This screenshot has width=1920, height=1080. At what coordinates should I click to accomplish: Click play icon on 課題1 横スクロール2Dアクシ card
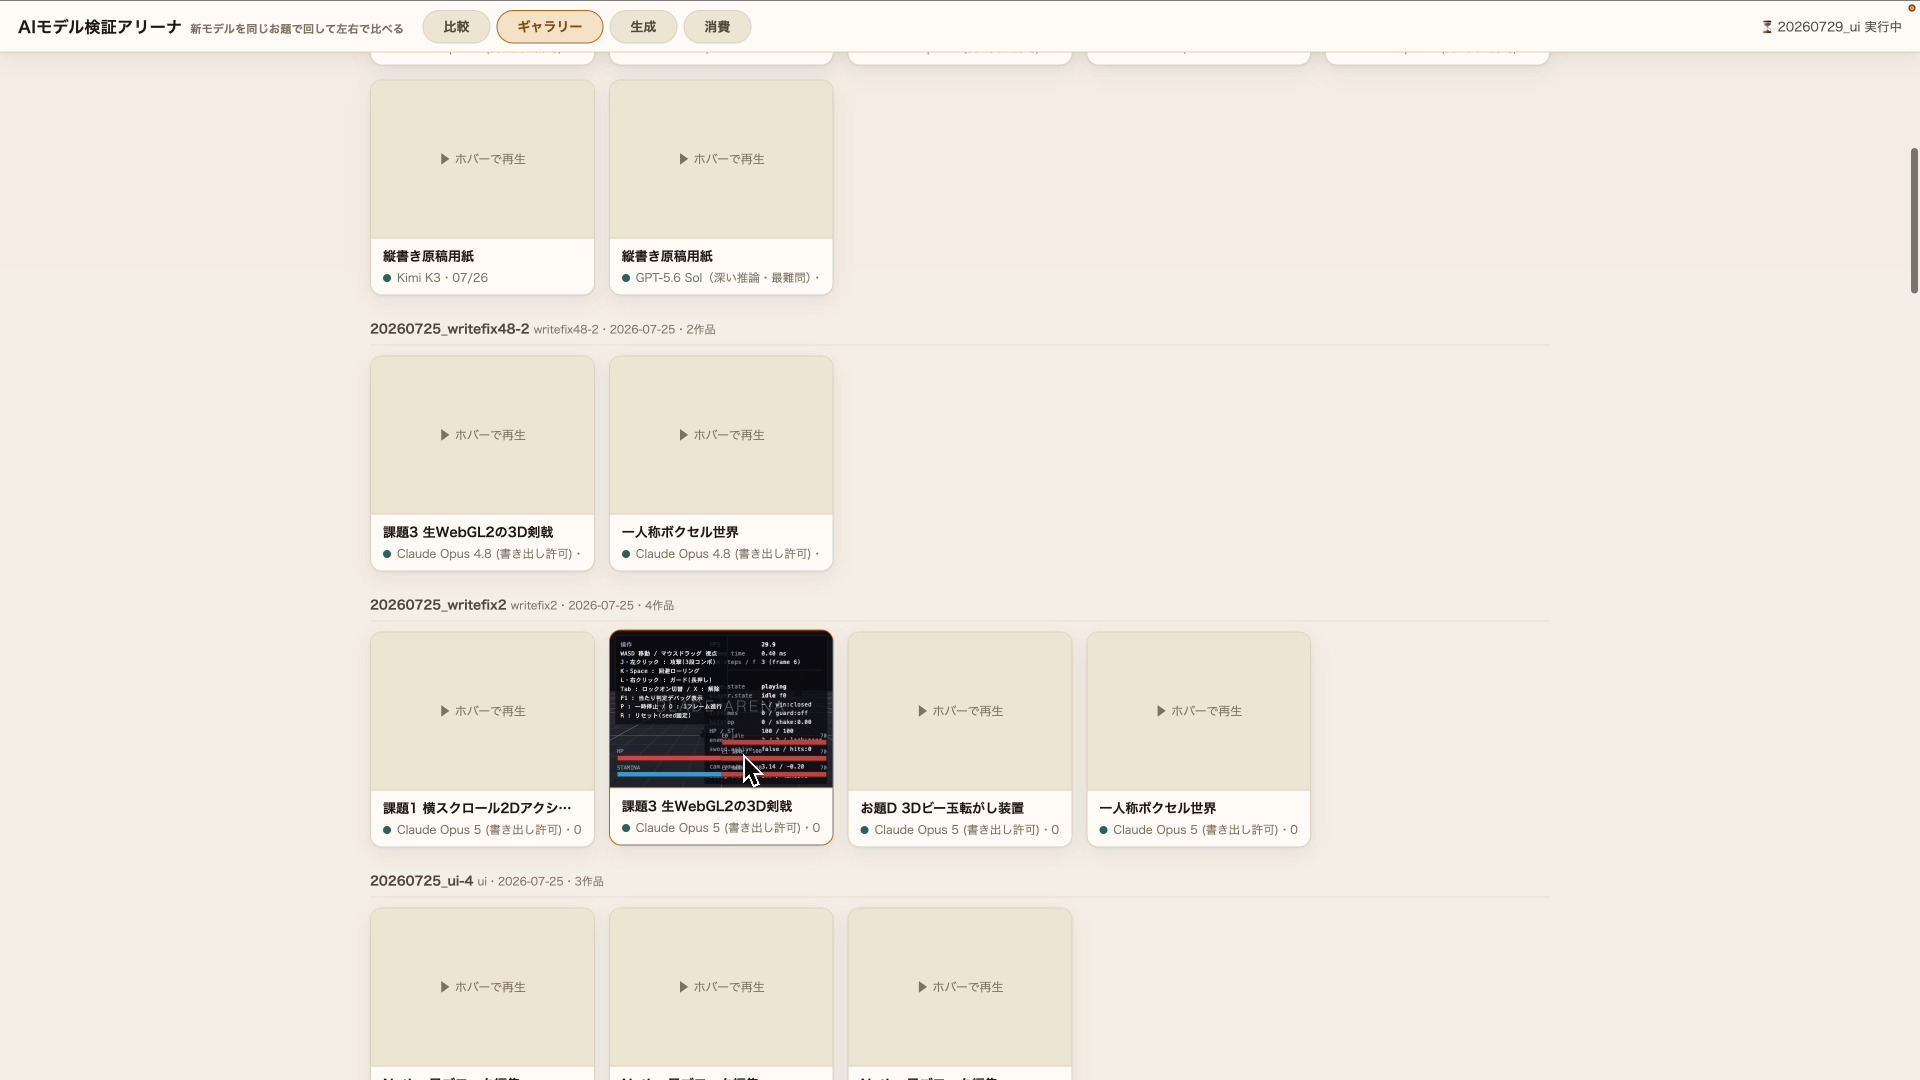(445, 711)
